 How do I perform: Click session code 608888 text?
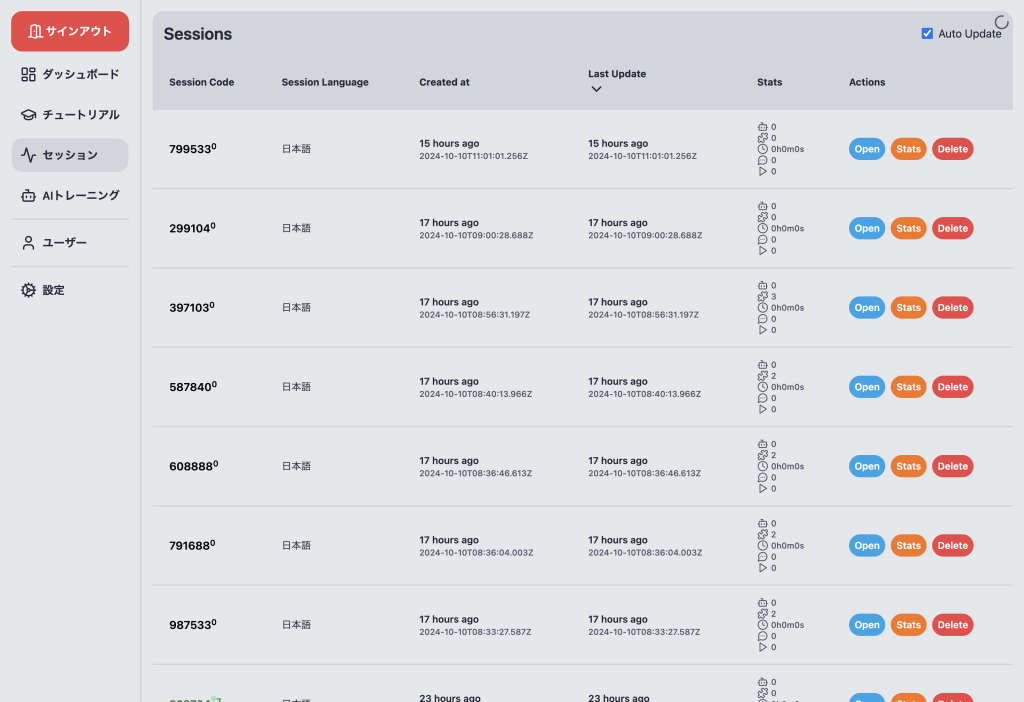point(190,467)
